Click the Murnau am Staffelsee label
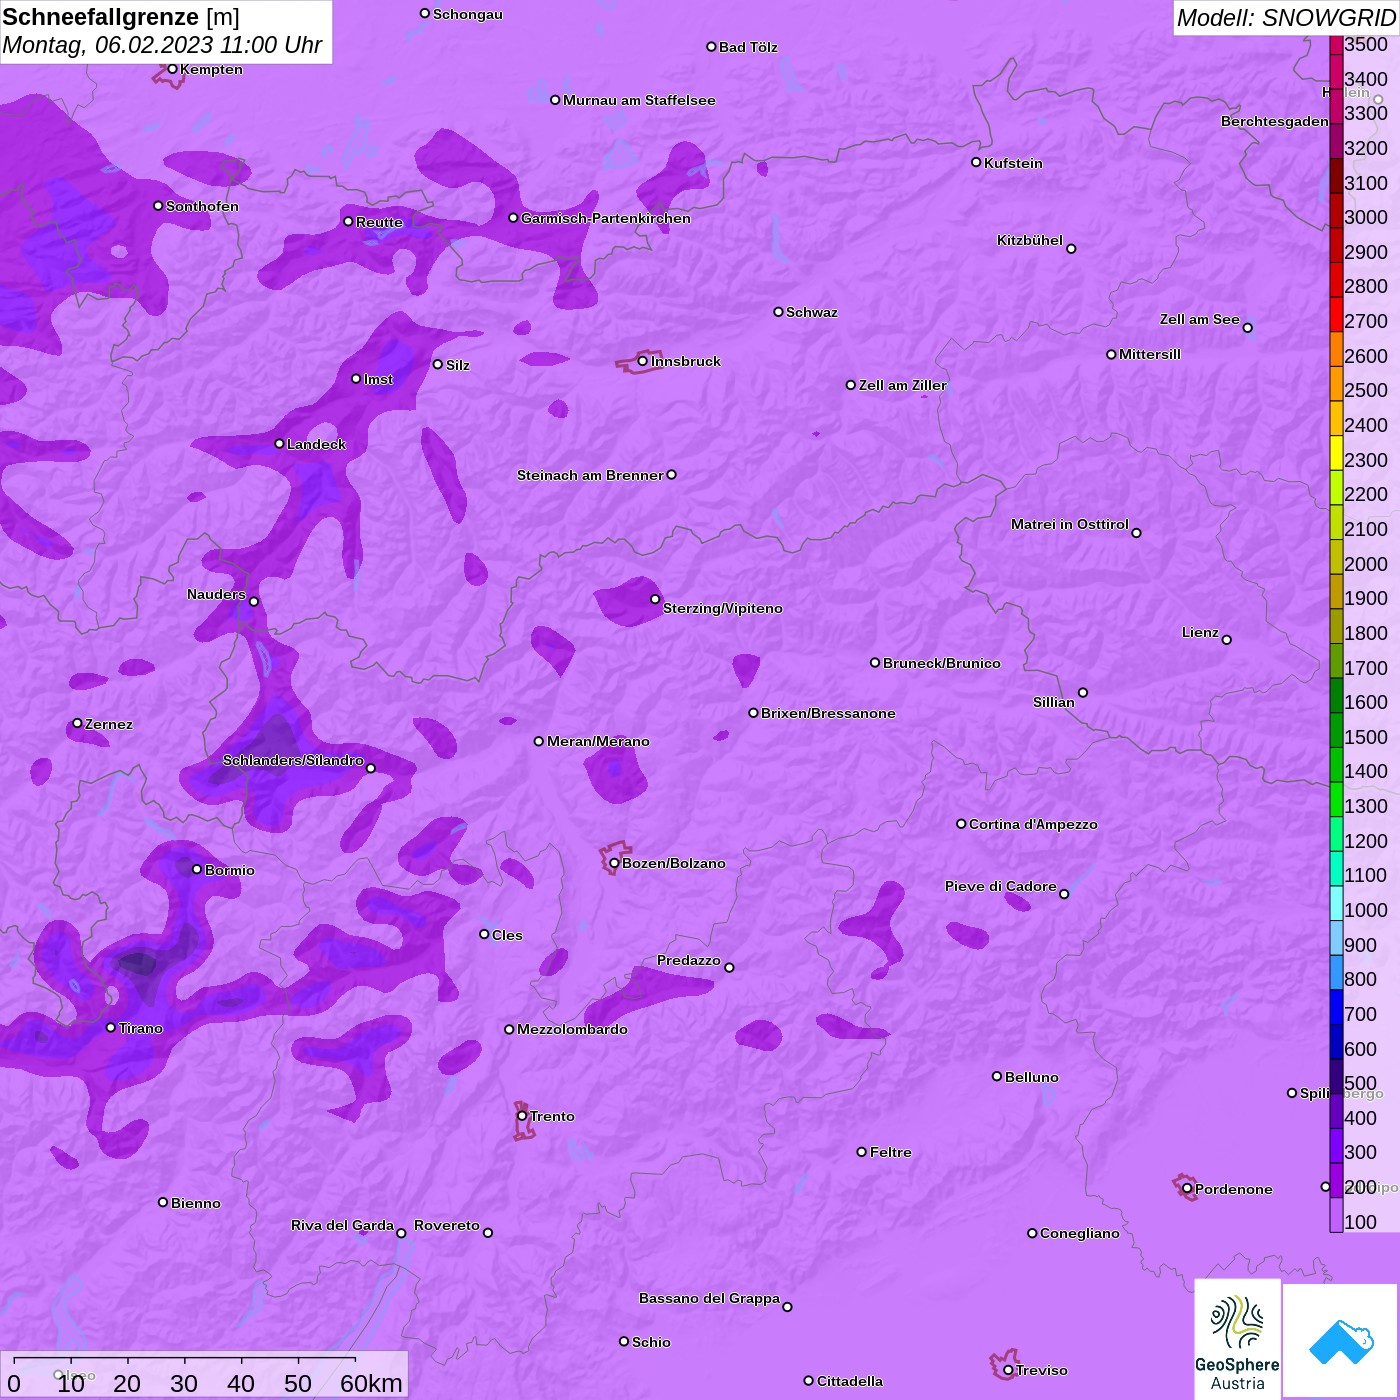The width and height of the screenshot is (1400, 1400). click(639, 100)
